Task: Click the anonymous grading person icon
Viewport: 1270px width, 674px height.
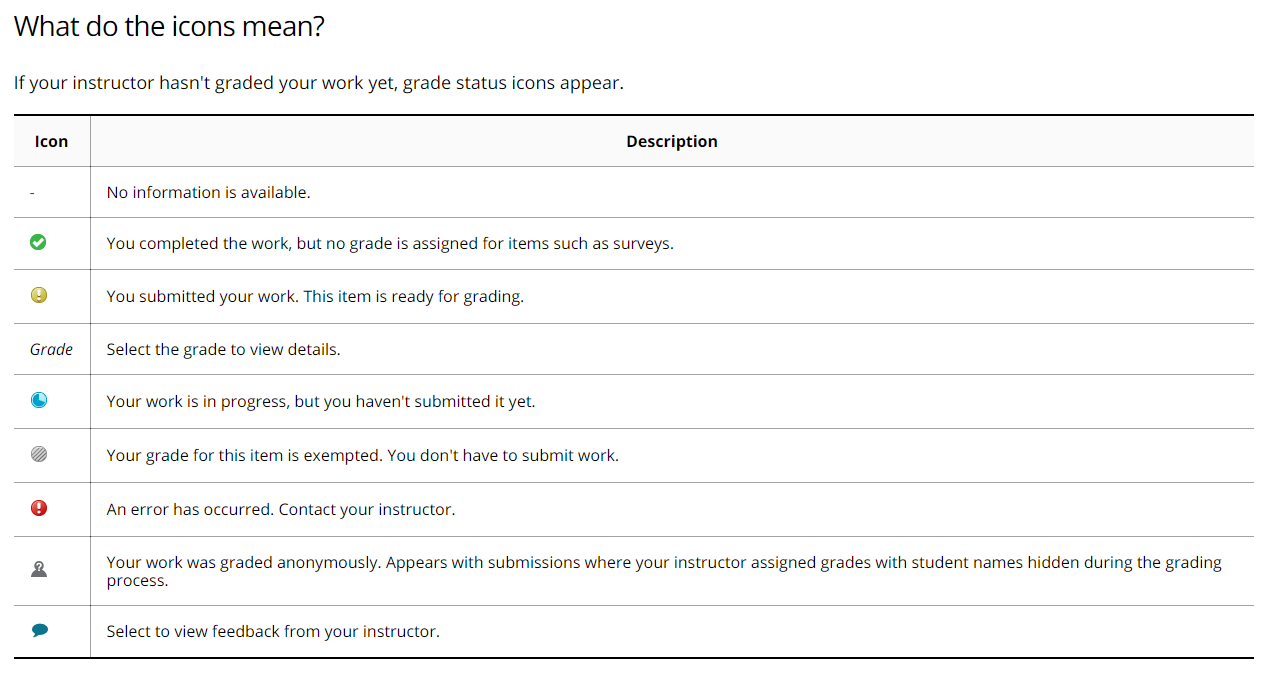Action: (39, 570)
